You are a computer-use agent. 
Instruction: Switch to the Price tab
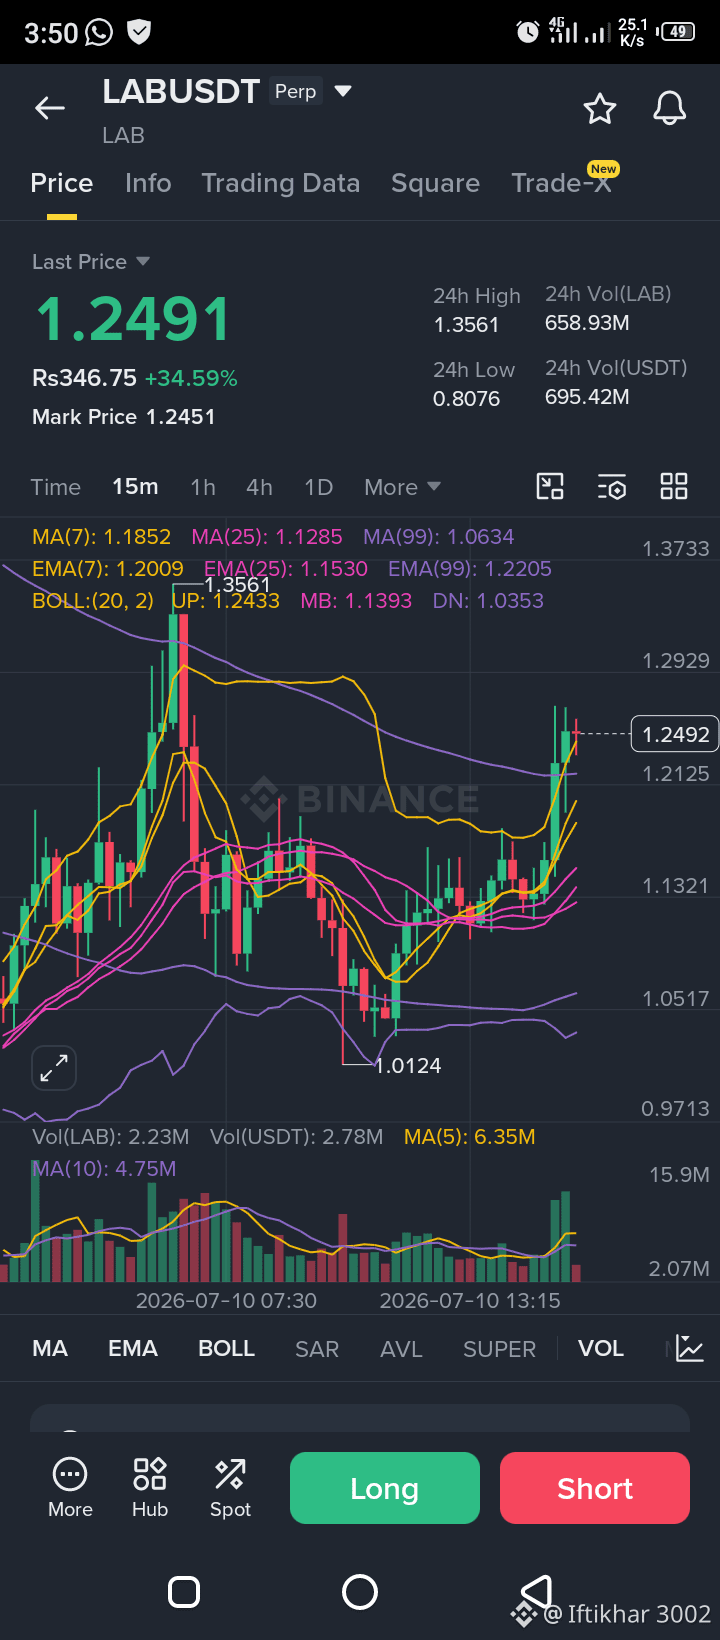tap(62, 183)
